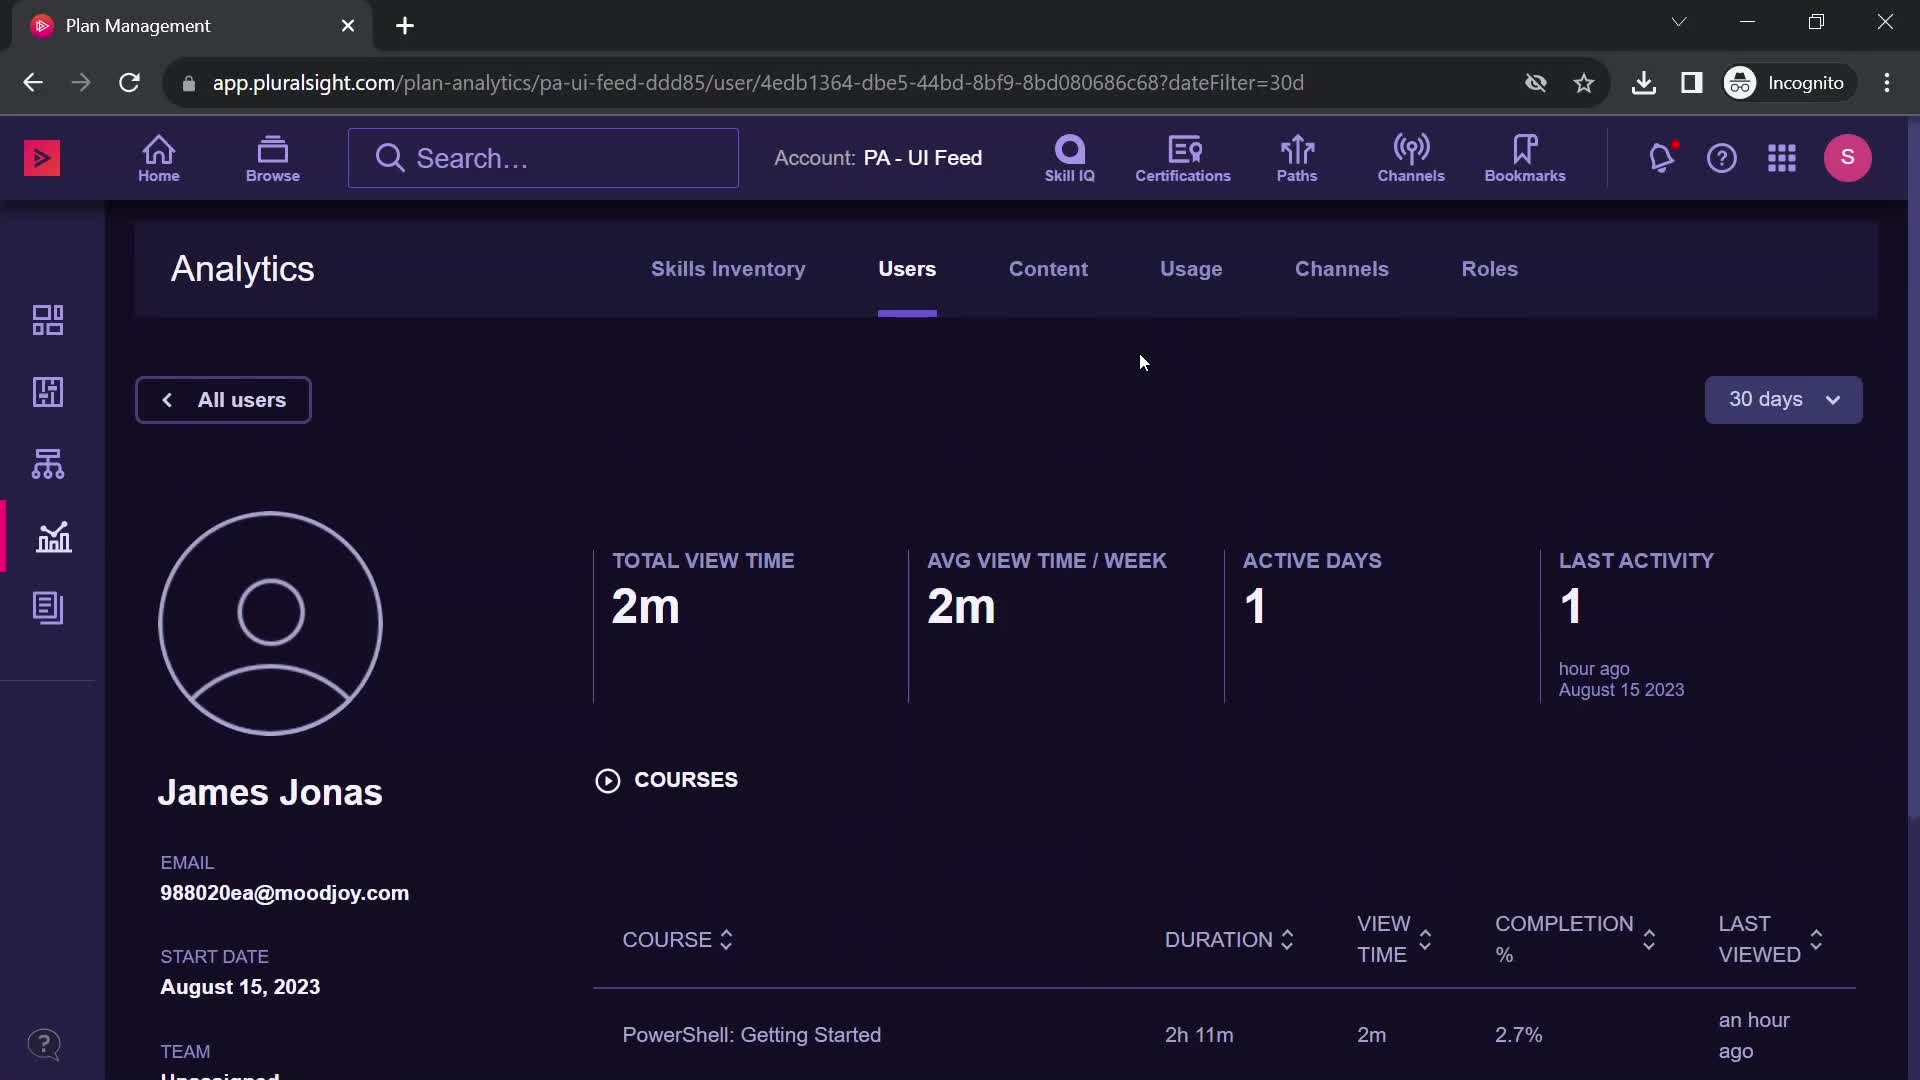Open the Channels analytics tab
The height and width of the screenshot is (1080, 1920).
point(1342,269)
